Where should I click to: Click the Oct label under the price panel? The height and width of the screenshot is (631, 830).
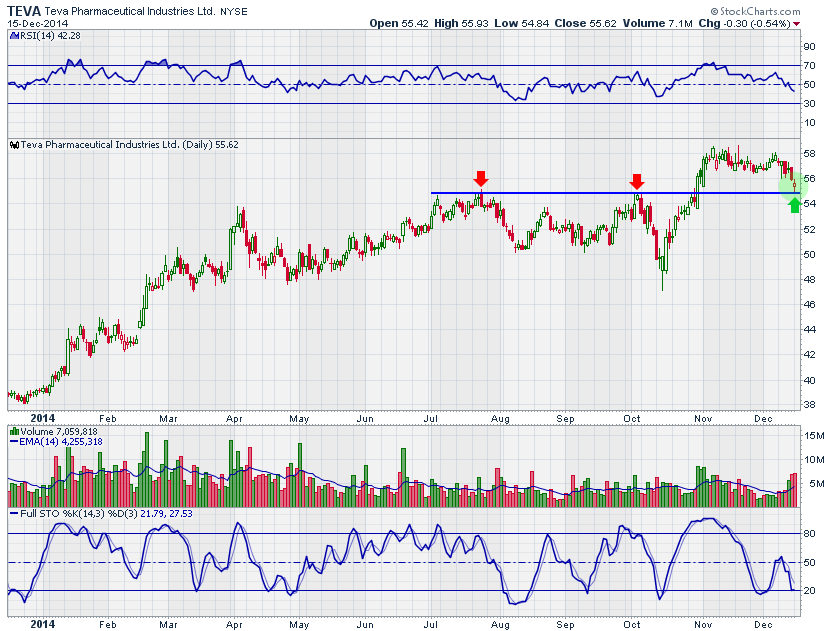click(631, 419)
